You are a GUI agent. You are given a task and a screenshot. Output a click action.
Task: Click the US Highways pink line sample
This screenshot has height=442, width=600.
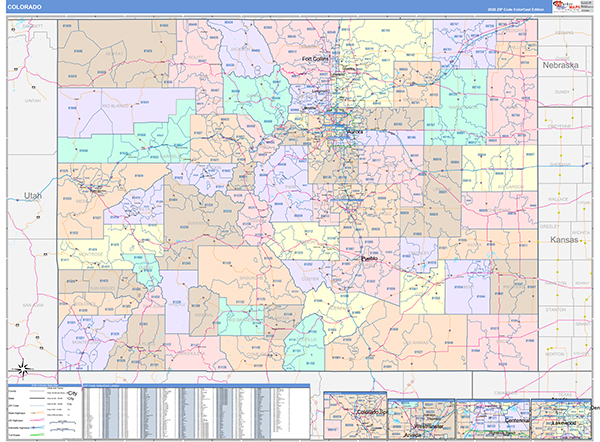pyautogui.click(x=37, y=420)
